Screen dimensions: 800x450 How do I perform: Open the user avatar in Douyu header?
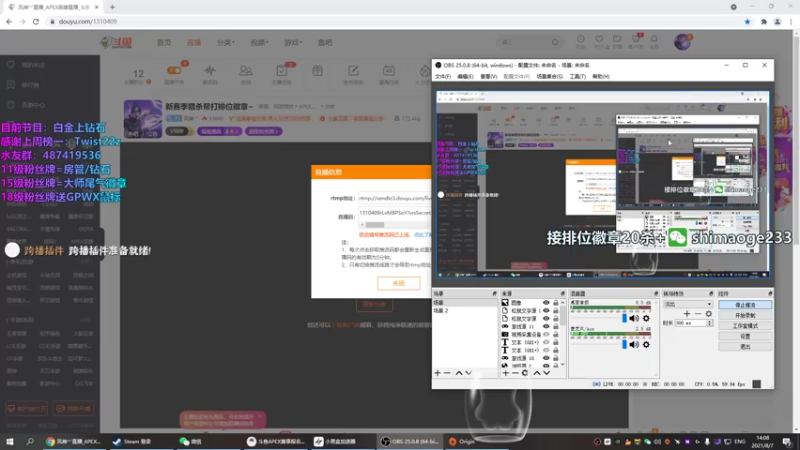coord(682,42)
